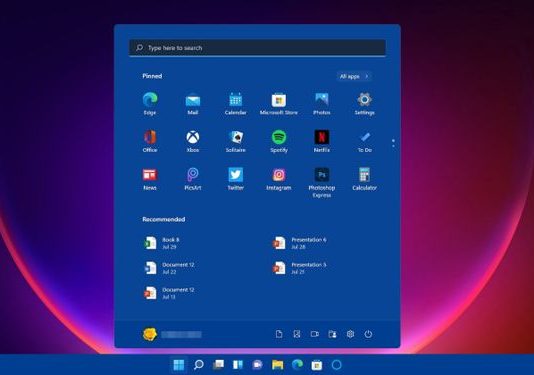Image resolution: width=534 pixels, height=375 pixels.
Task: Start the Solitaire game
Action: [x=236, y=141]
